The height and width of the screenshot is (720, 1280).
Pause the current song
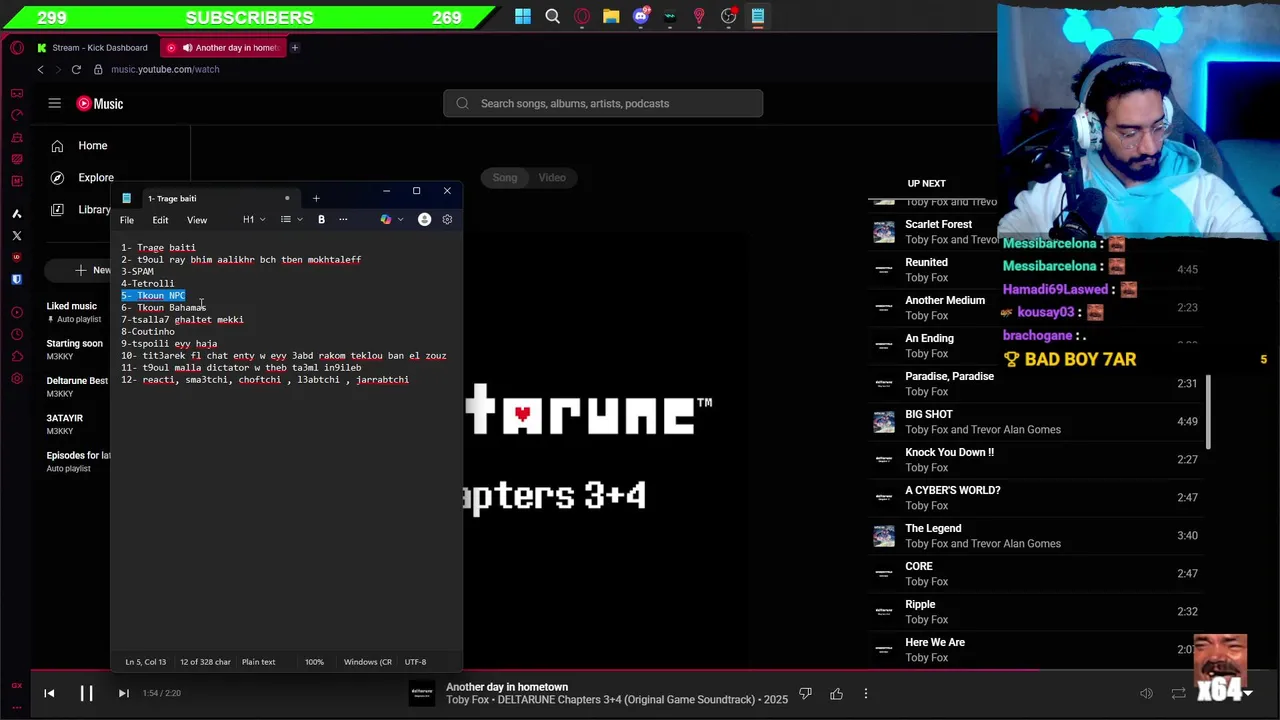pyautogui.click(x=86, y=693)
